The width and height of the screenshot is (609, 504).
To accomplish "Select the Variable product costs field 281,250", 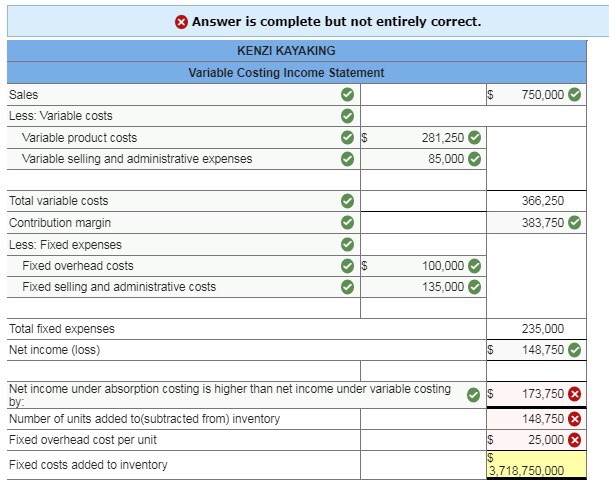I will pyautogui.click(x=423, y=137).
